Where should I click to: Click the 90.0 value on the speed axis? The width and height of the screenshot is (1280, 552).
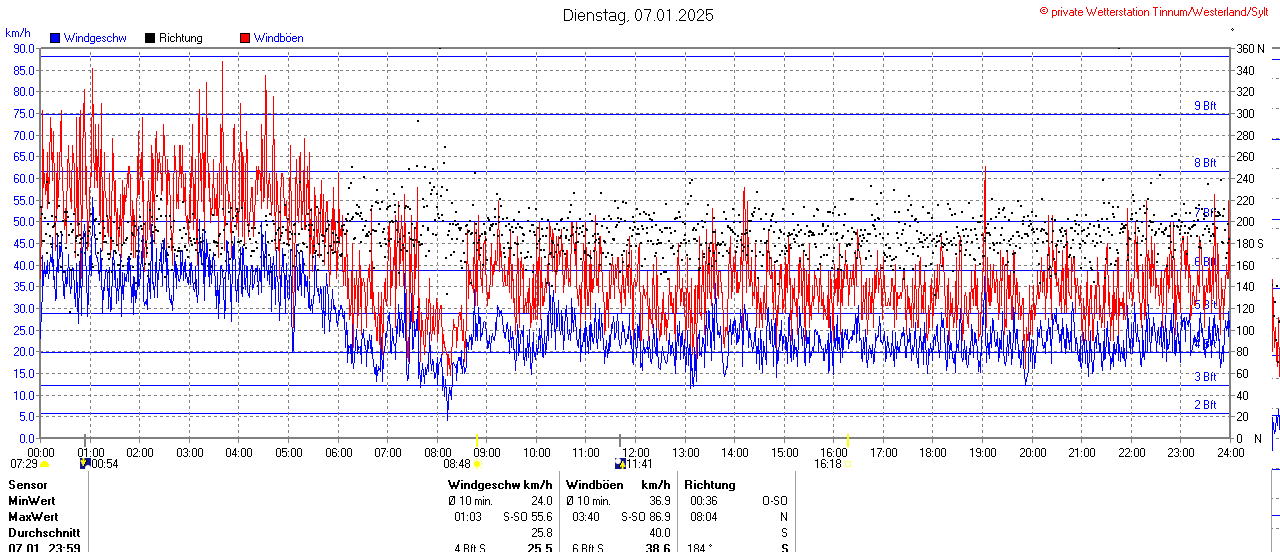point(25,48)
